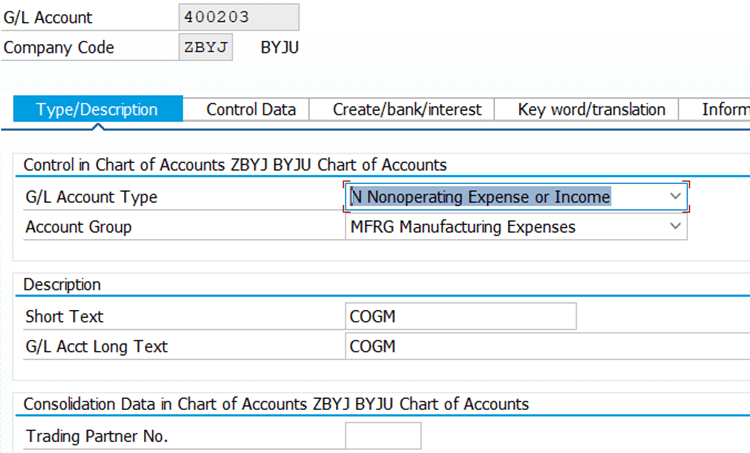Click the empty Trading Partner No. field
750x453 pixels.
(x=383, y=436)
